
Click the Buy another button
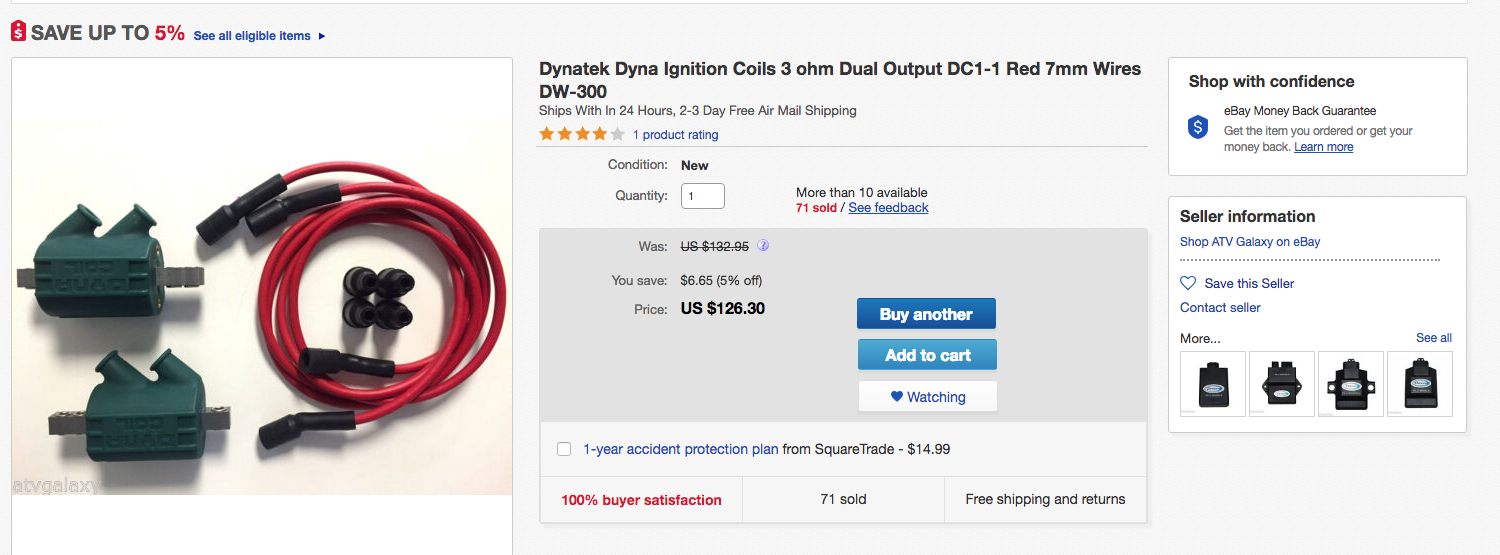pyautogui.click(x=926, y=314)
